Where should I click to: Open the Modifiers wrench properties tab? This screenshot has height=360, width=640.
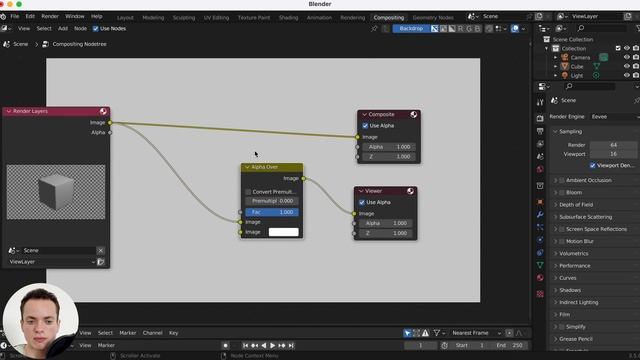tap(540, 215)
